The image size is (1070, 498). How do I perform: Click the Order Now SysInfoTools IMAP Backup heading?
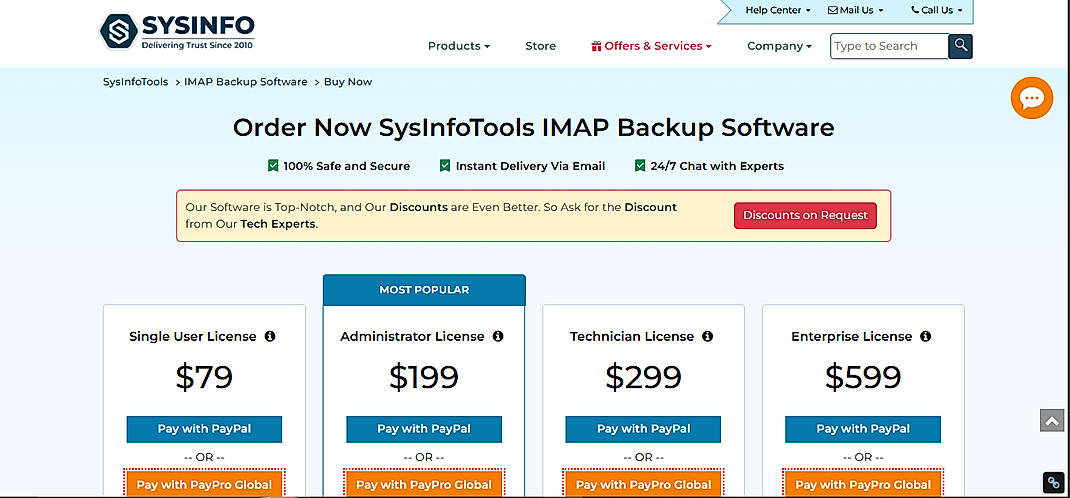tap(534, 128)
